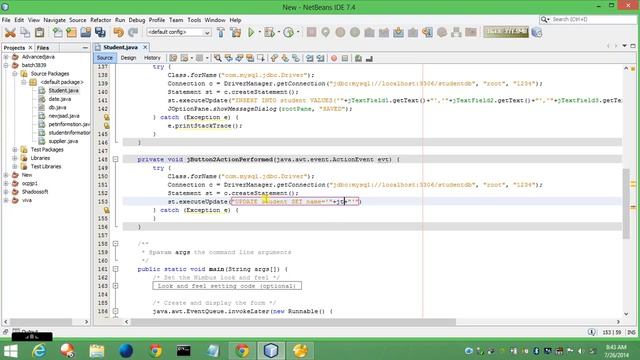This screenshot has height=360, width=640.
Task: Stop macro recording square icon
Action: 345,58
